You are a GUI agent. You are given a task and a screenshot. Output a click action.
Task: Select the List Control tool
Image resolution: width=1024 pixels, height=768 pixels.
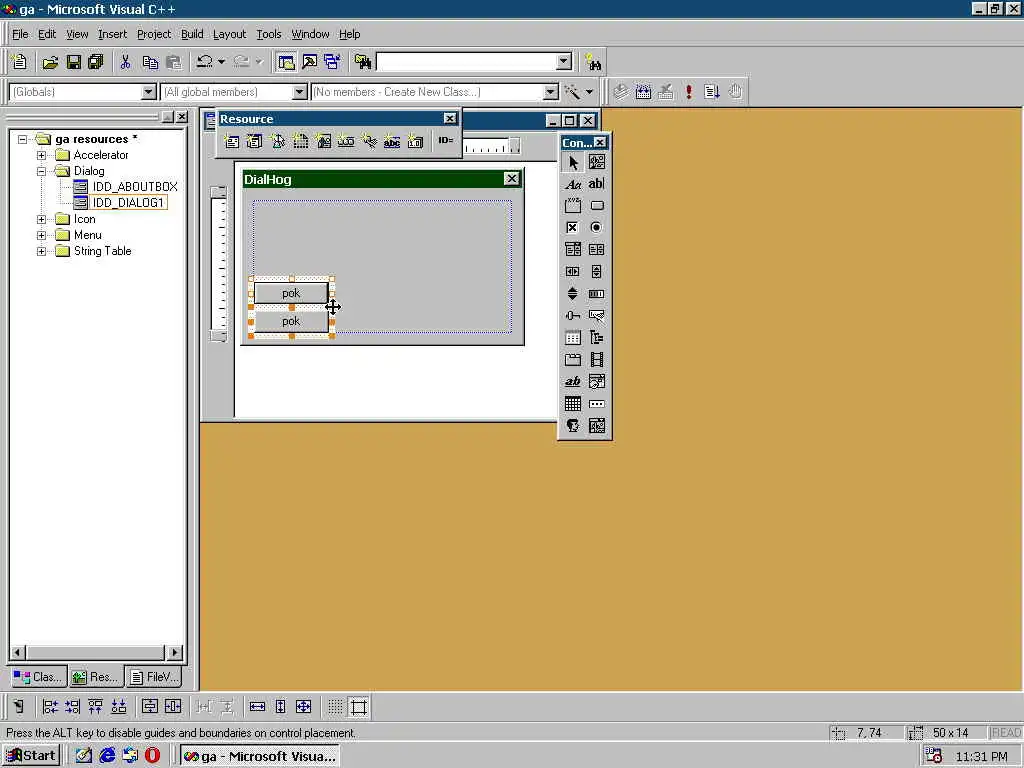tap(573, 338)
